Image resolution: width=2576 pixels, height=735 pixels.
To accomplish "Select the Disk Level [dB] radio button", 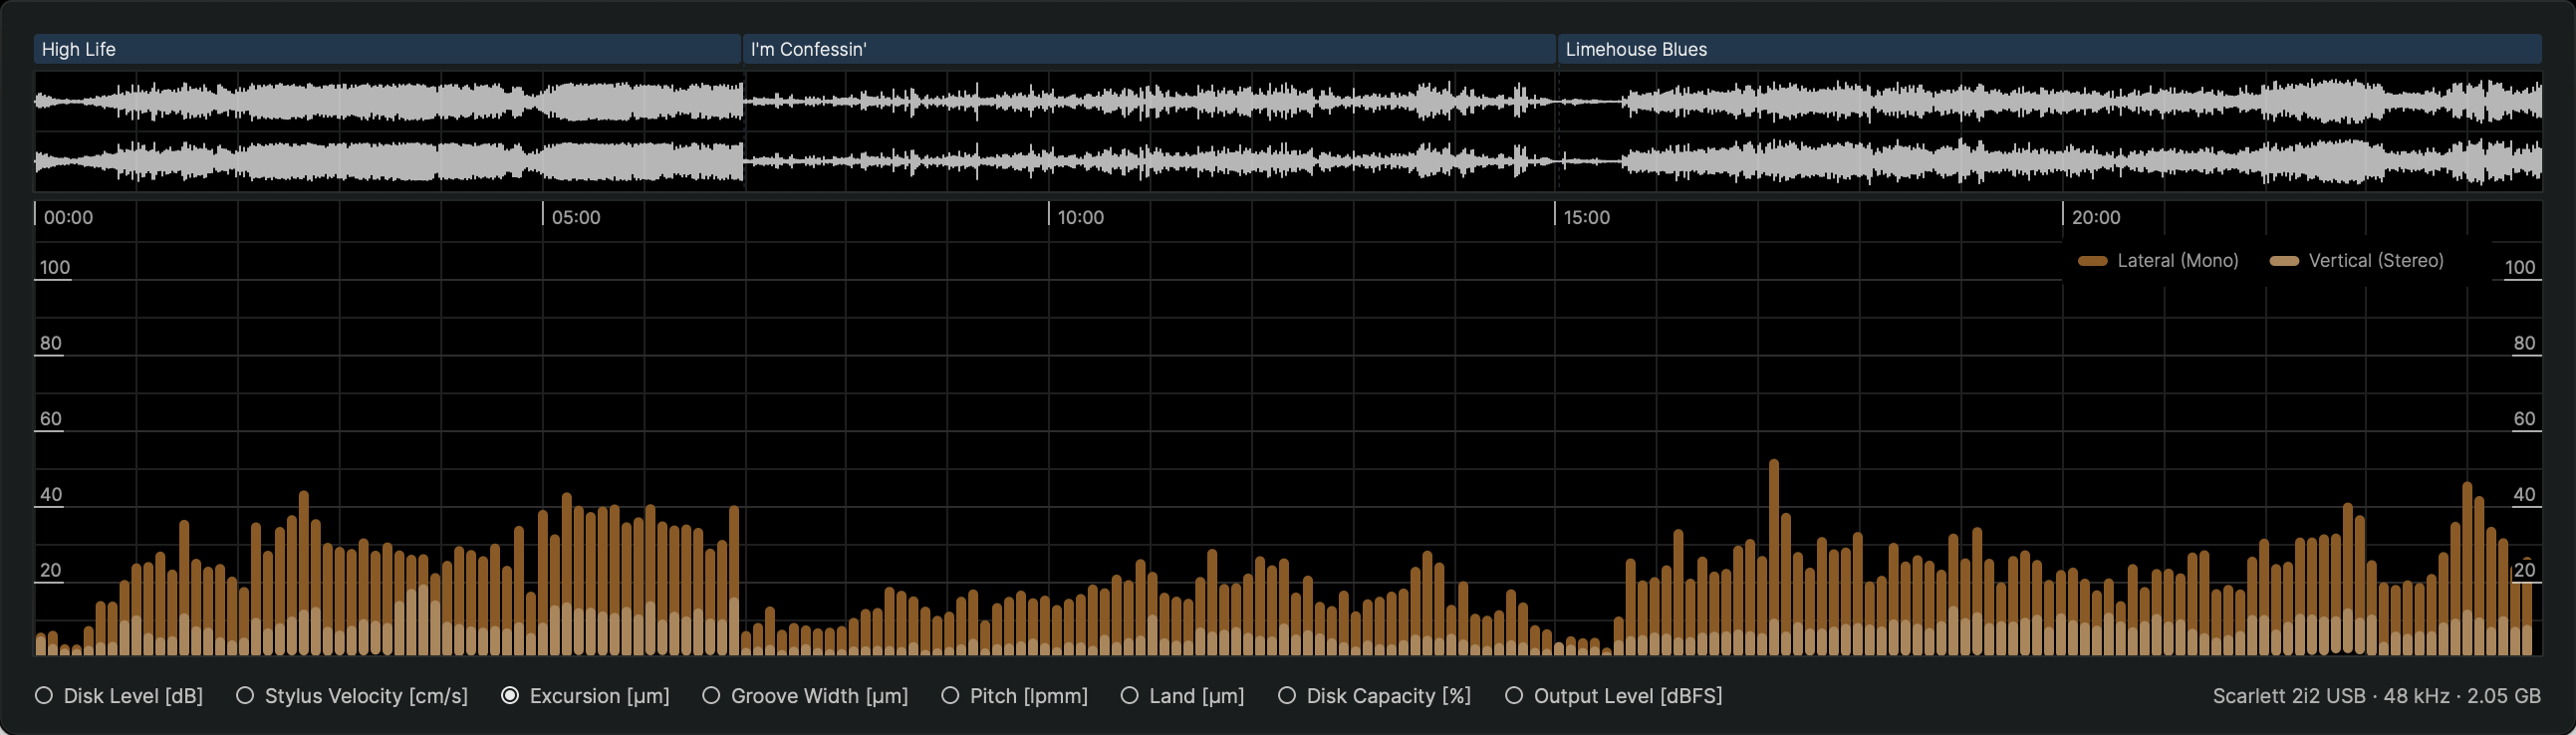I will pos(44,696).
